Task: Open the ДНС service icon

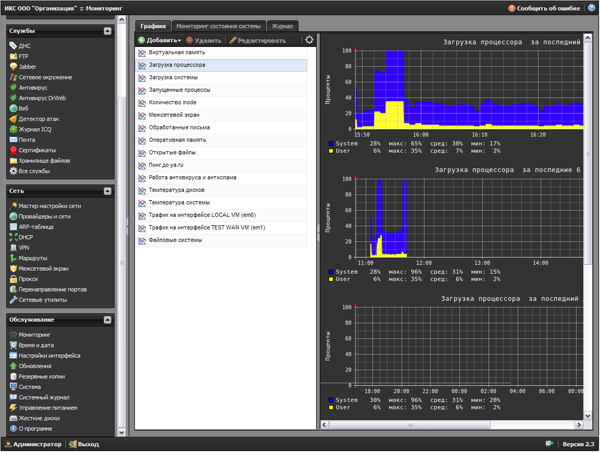Action: (13, 46)
